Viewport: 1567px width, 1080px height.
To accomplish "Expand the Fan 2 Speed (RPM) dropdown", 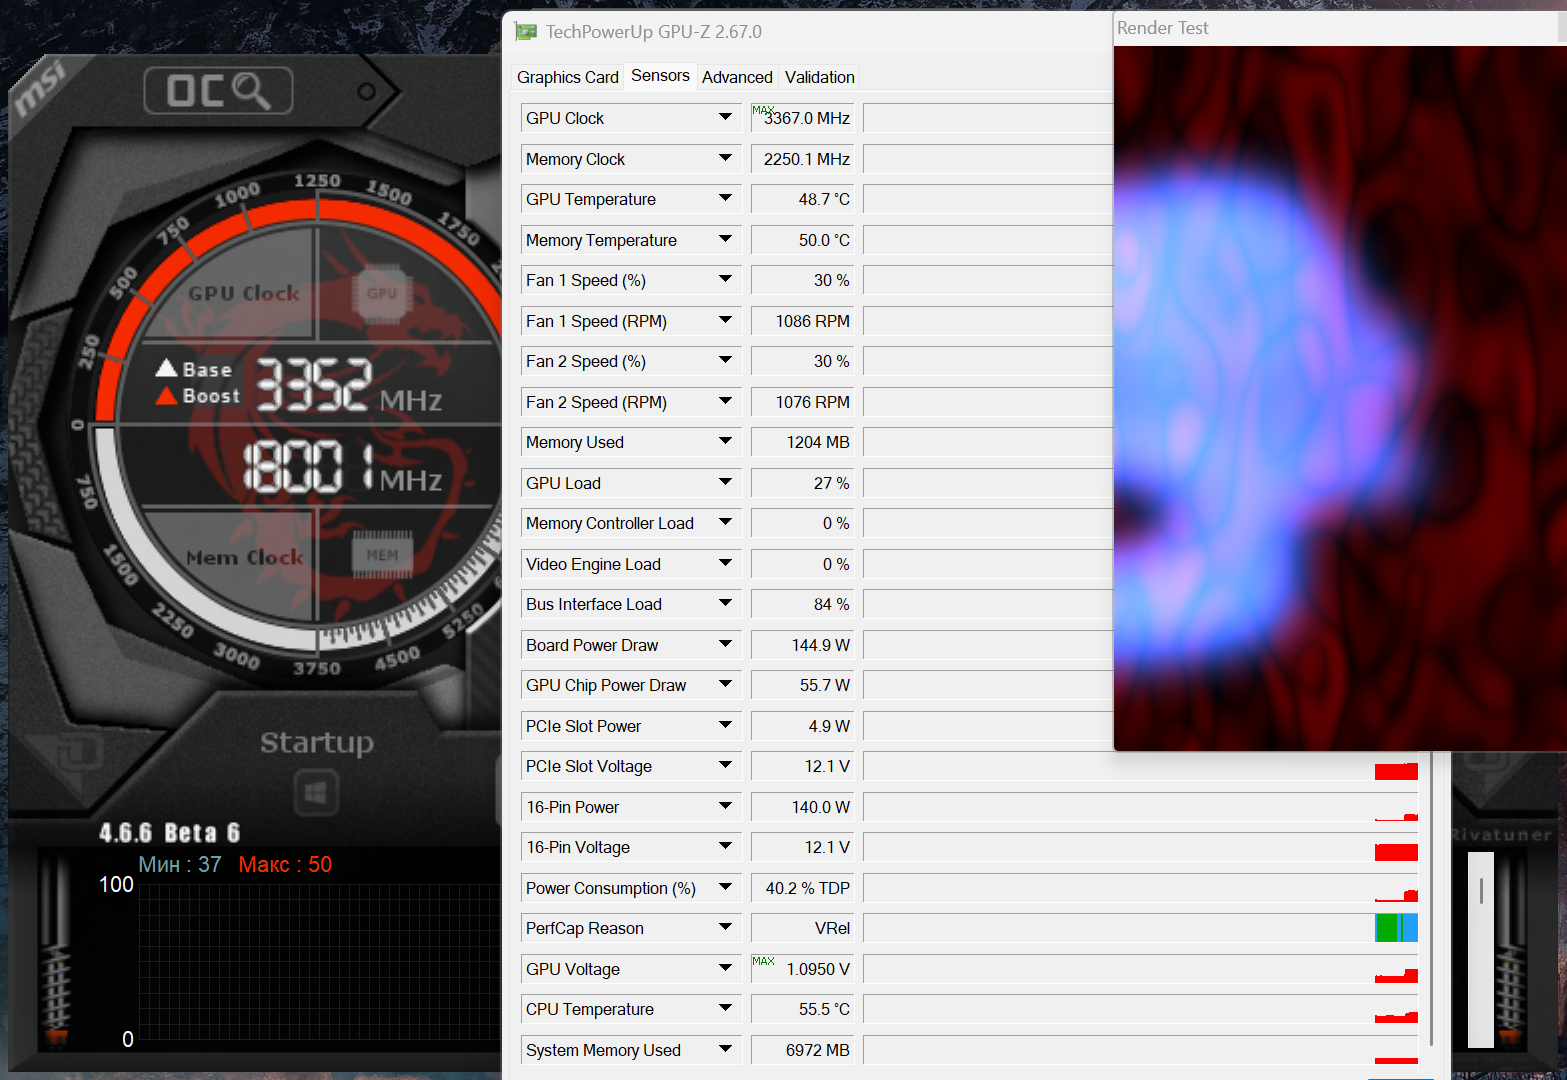I will (x=726, y=402).
